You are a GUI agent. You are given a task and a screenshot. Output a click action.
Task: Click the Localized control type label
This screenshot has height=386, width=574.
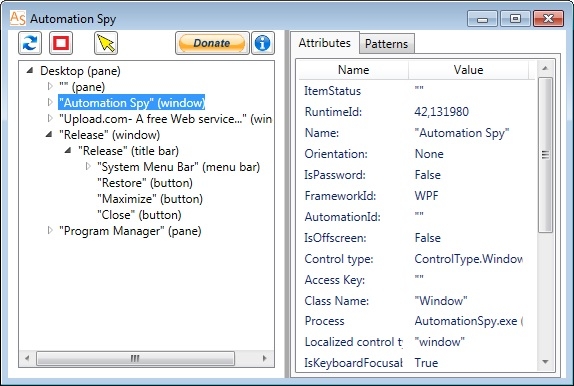click(354, 342)
